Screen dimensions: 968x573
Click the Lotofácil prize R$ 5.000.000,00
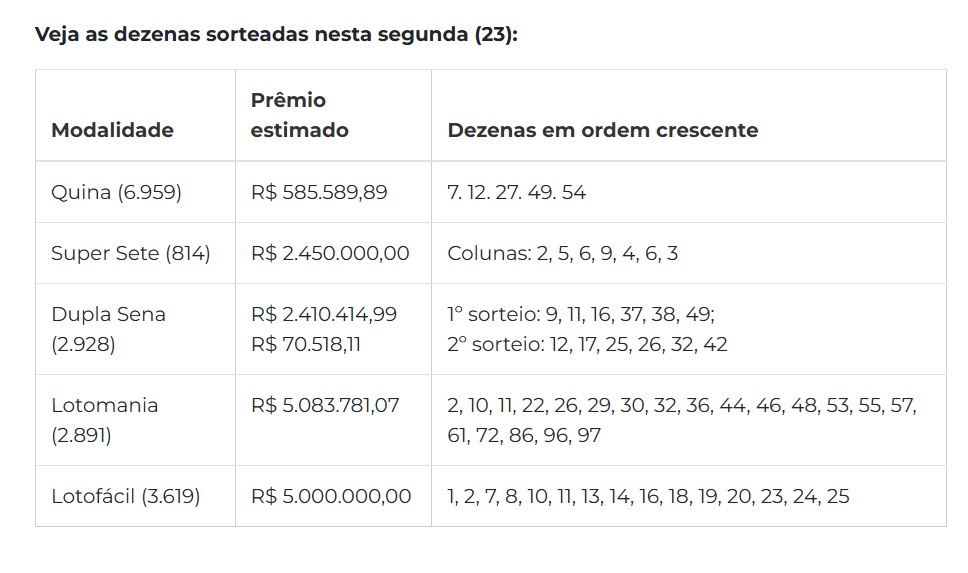[x=331, y=496]
